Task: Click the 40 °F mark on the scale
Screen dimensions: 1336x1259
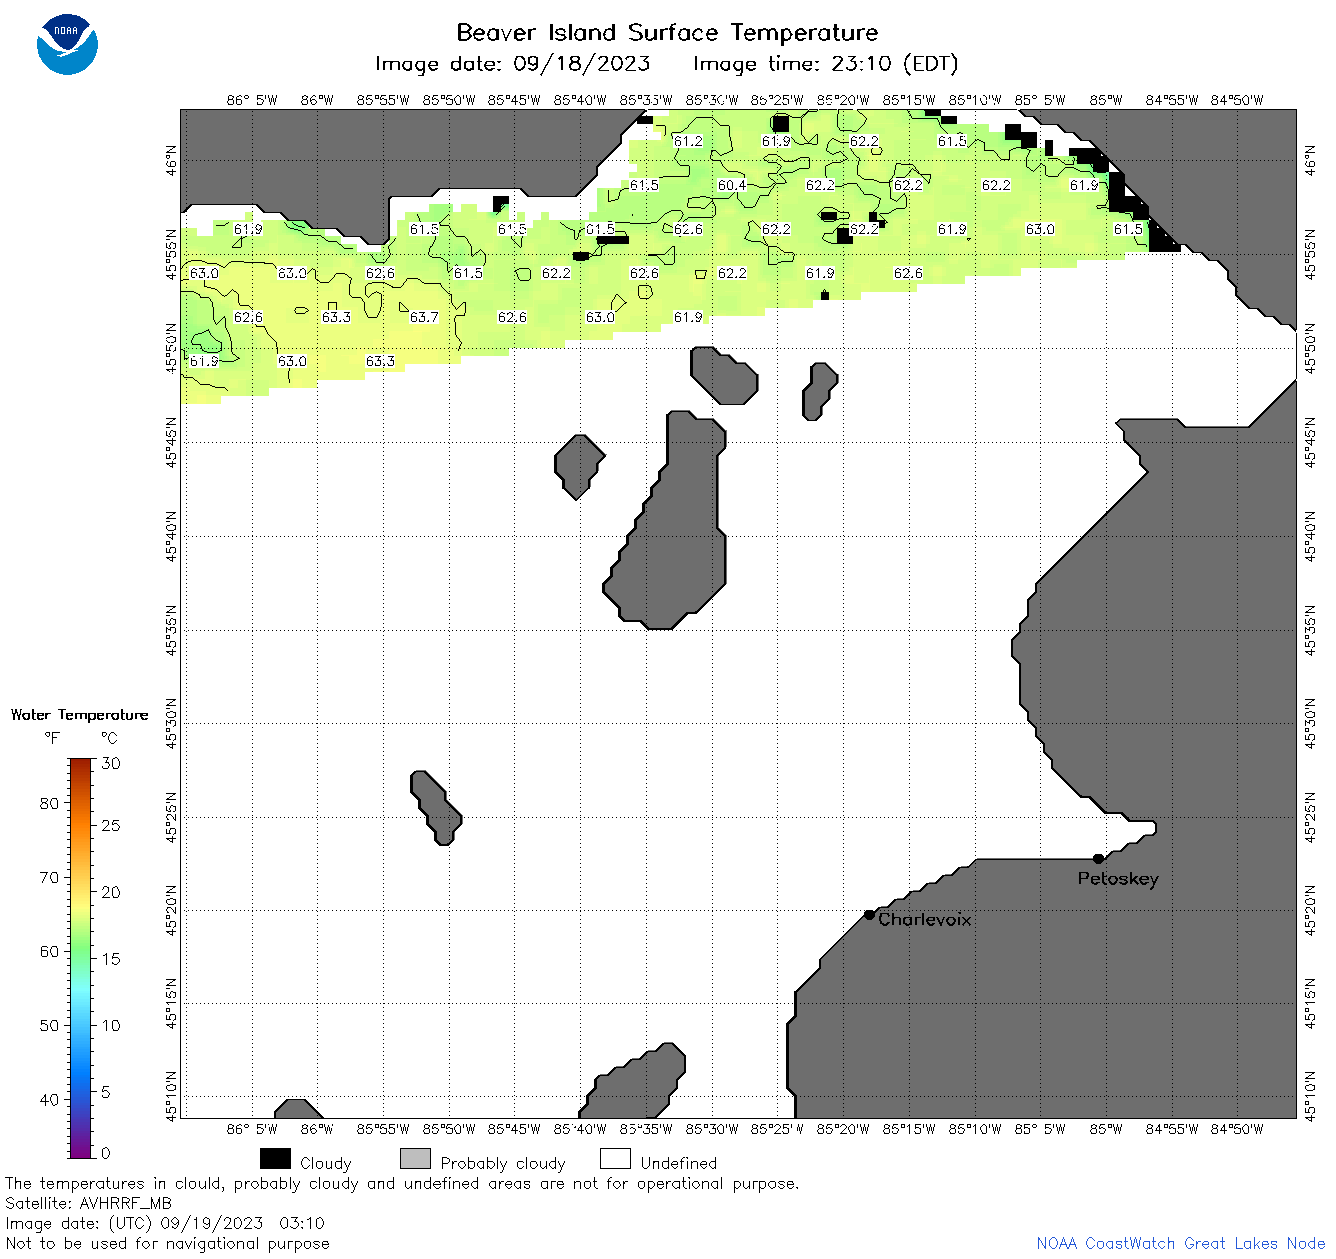Action: point(49,1099)
